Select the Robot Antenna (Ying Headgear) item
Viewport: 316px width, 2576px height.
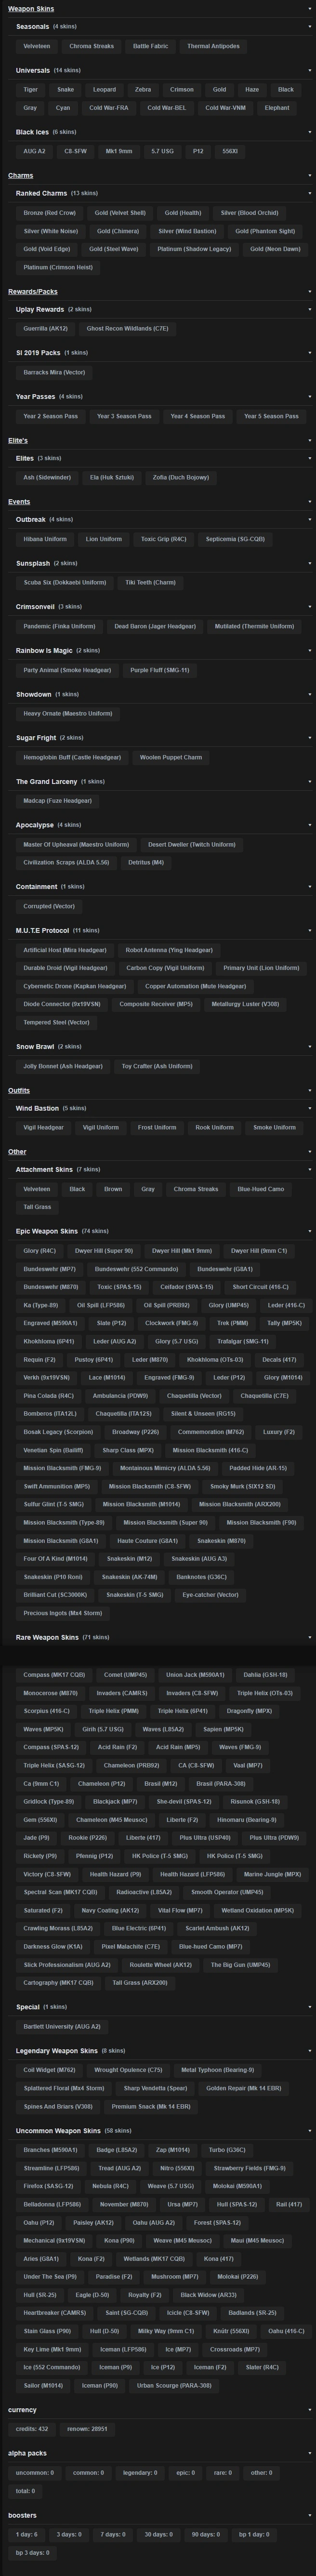pos(169,950)
